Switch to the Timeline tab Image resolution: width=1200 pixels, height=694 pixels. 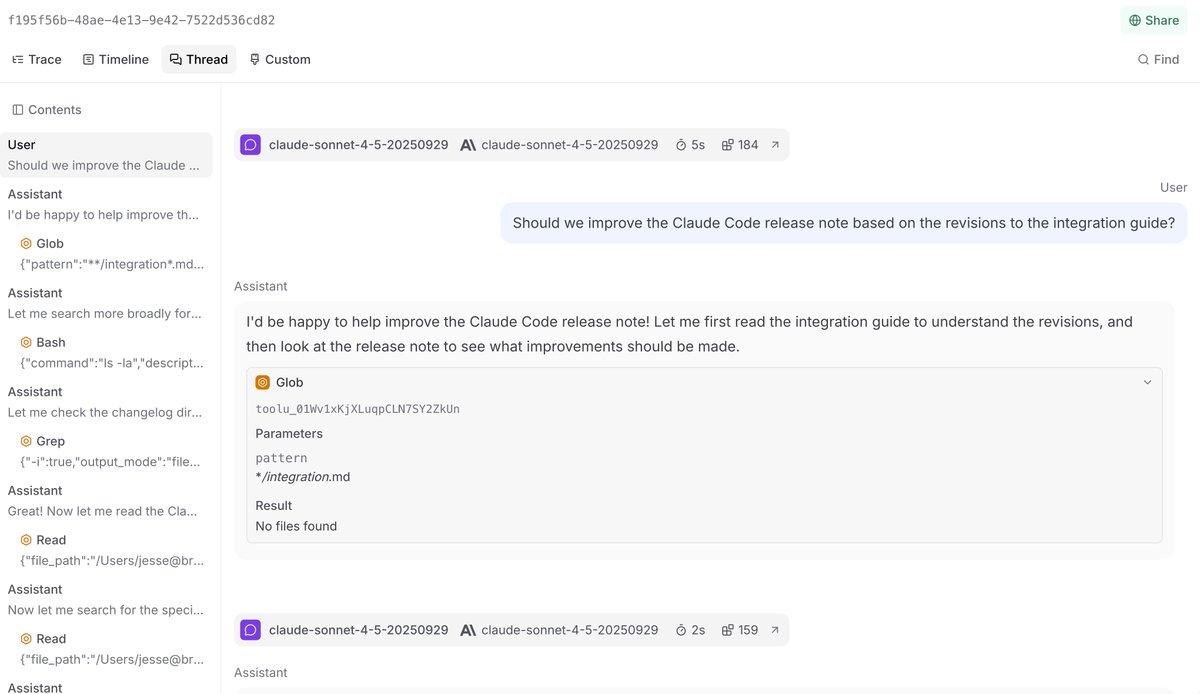[x=115, y=59]
